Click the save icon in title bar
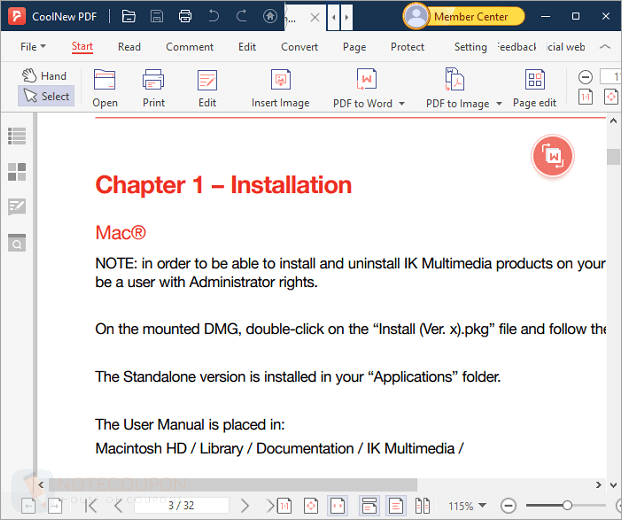 157,16
